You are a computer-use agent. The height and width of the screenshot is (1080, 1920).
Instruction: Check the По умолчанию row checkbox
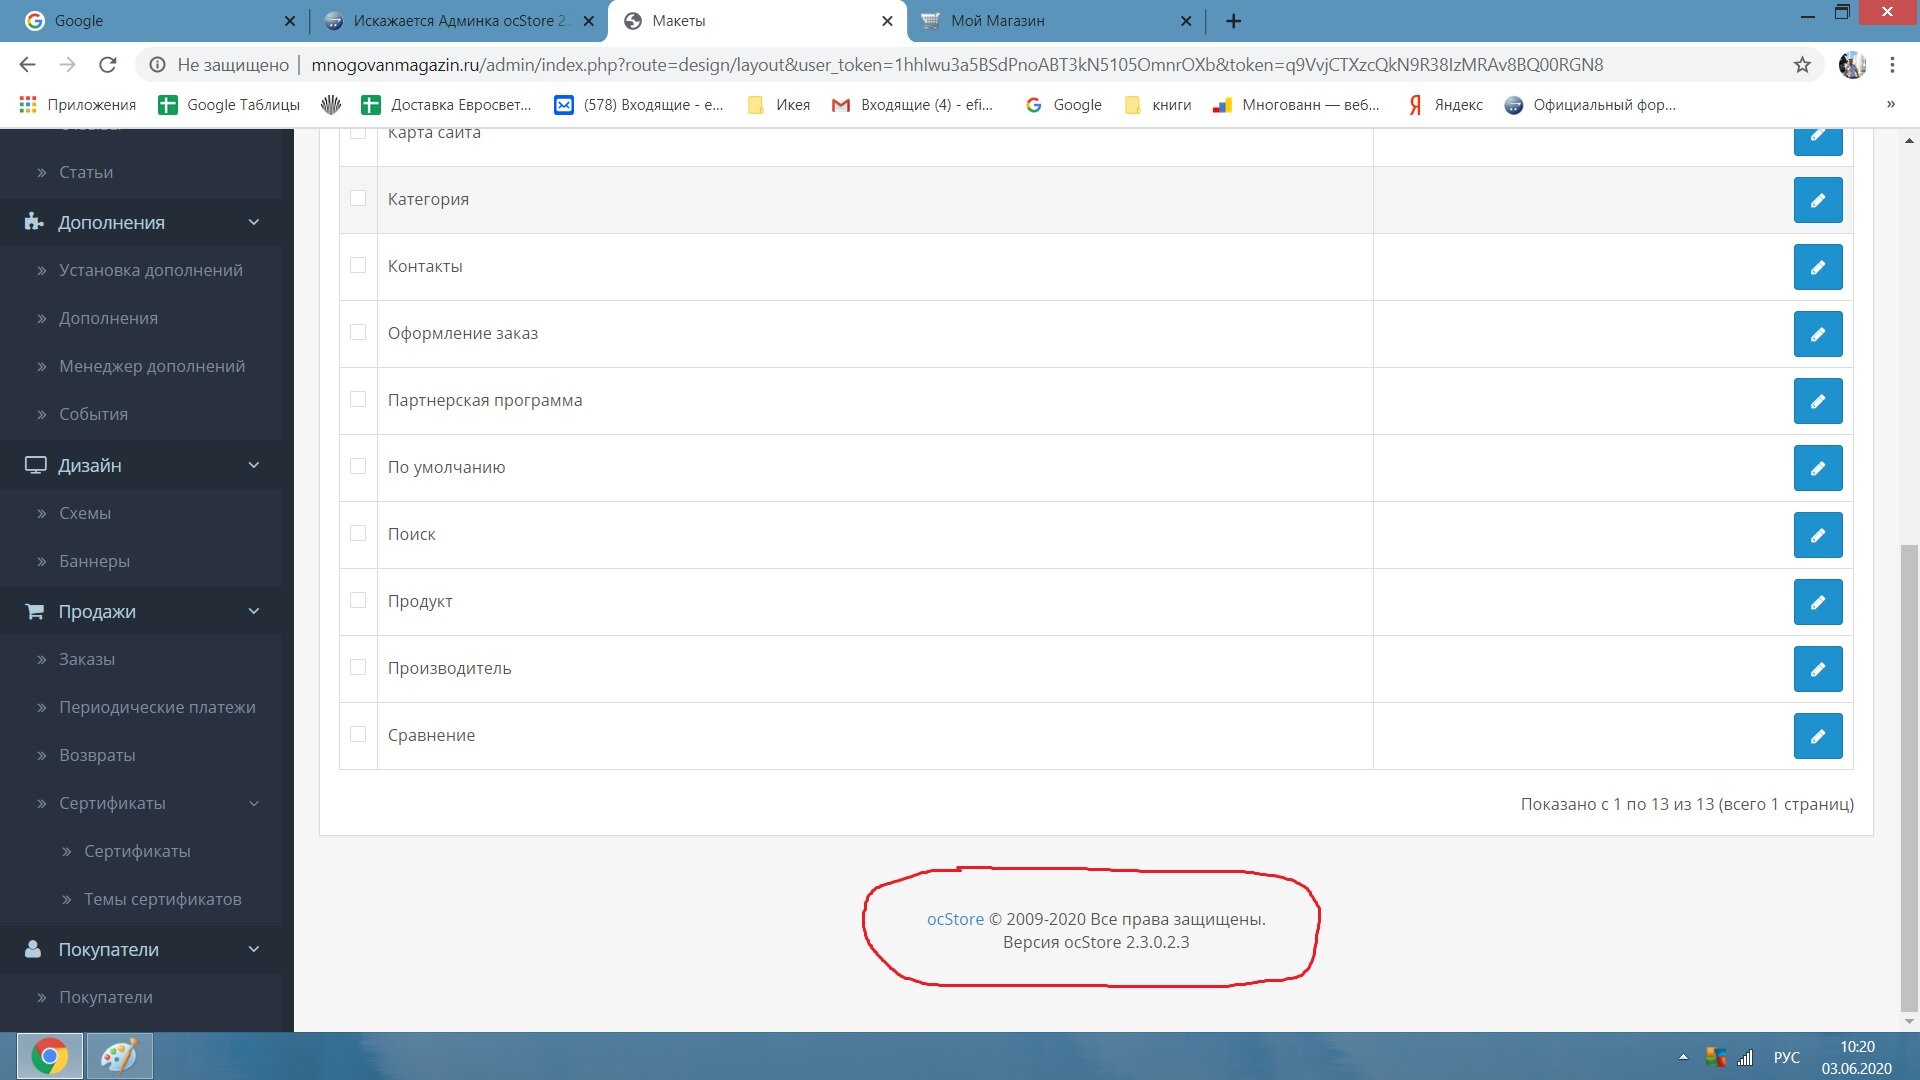[358, 466]
